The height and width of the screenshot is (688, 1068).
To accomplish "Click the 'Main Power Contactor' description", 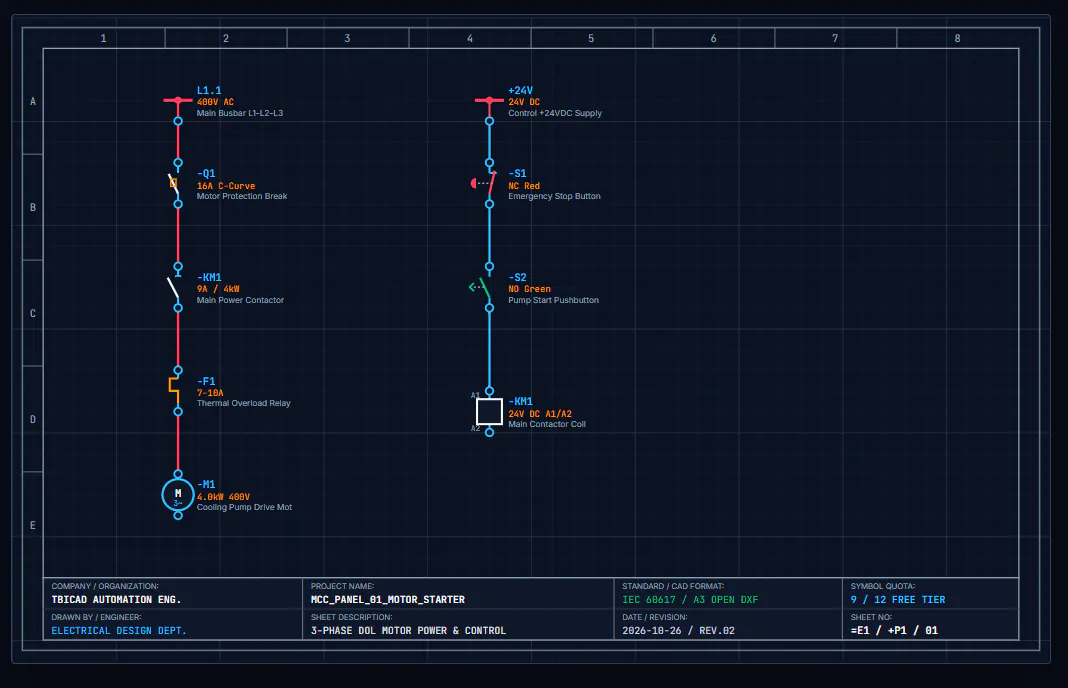I will tap(240, 300).
